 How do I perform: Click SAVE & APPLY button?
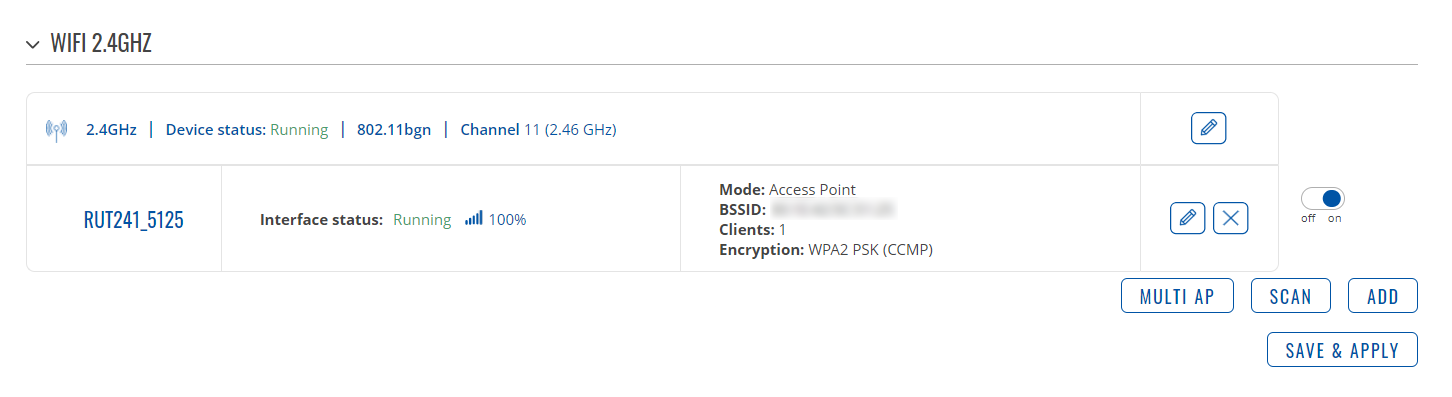point(1342,350)
